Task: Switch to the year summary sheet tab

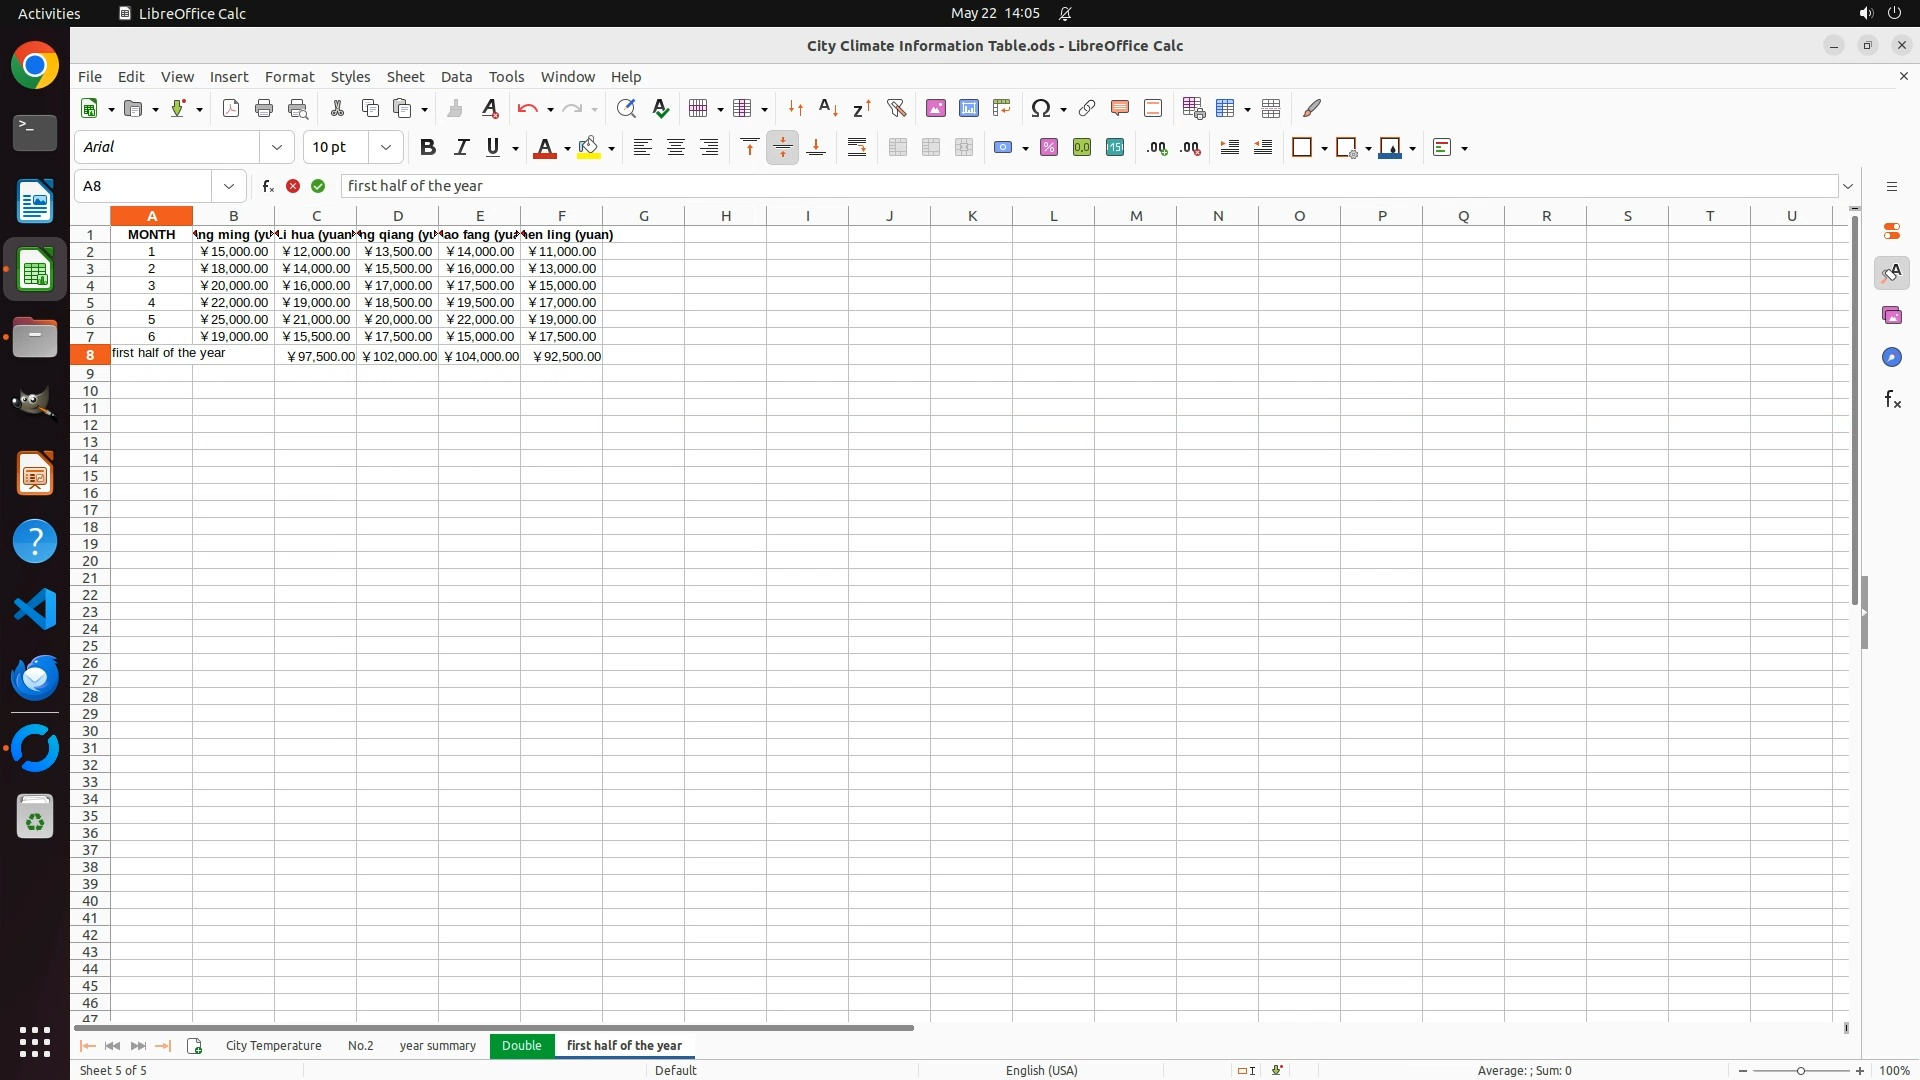Action: [x=437, y=1046]
